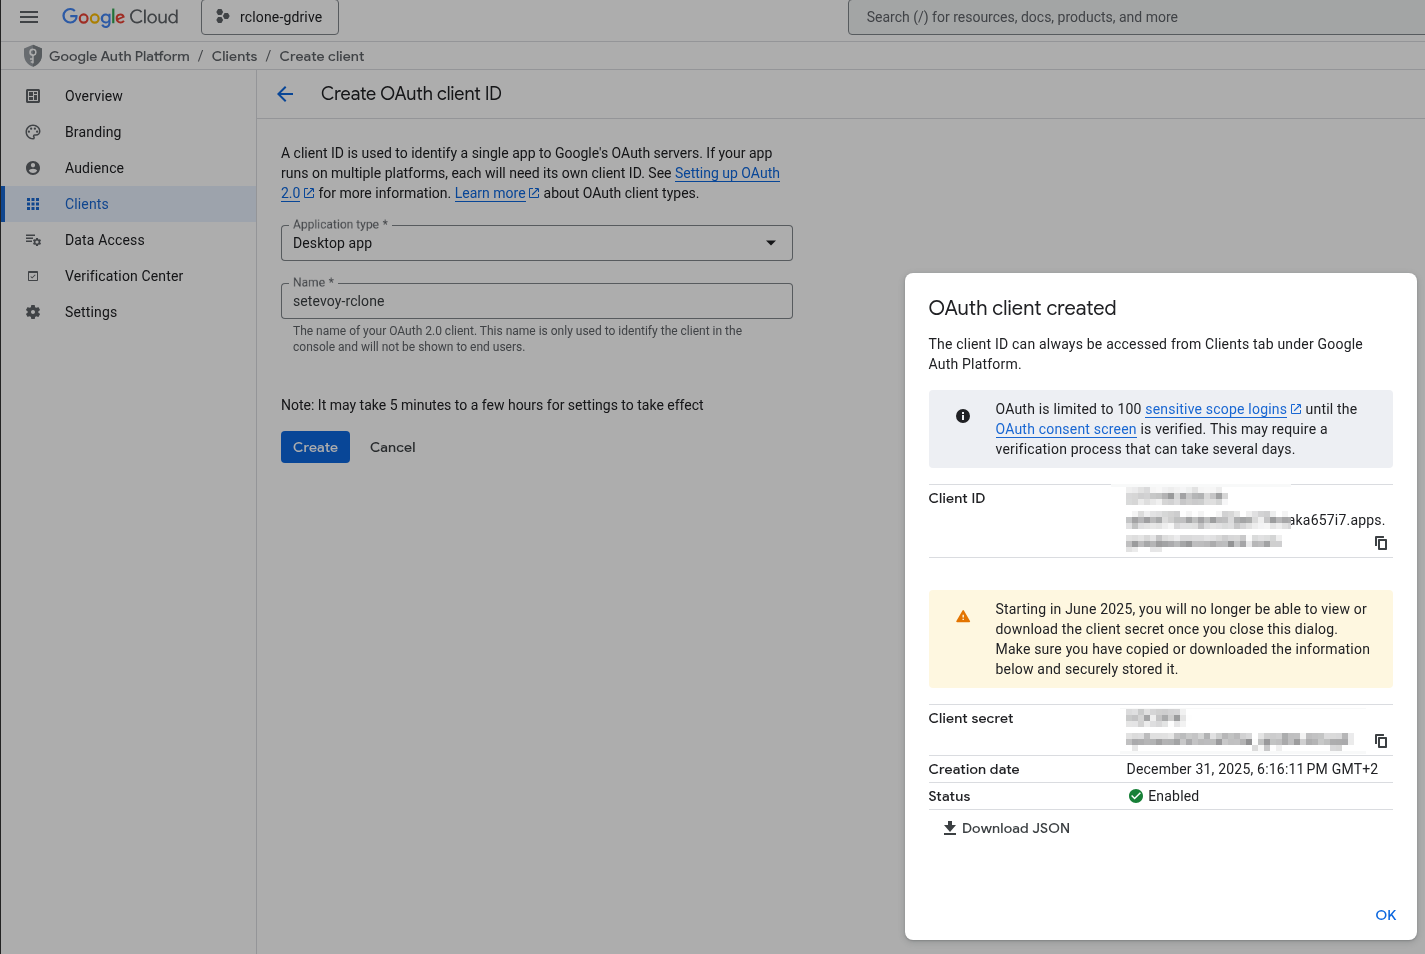1425x954 pixels.
Task: Click the Google Cloud logo
Action: coord(120,17)
